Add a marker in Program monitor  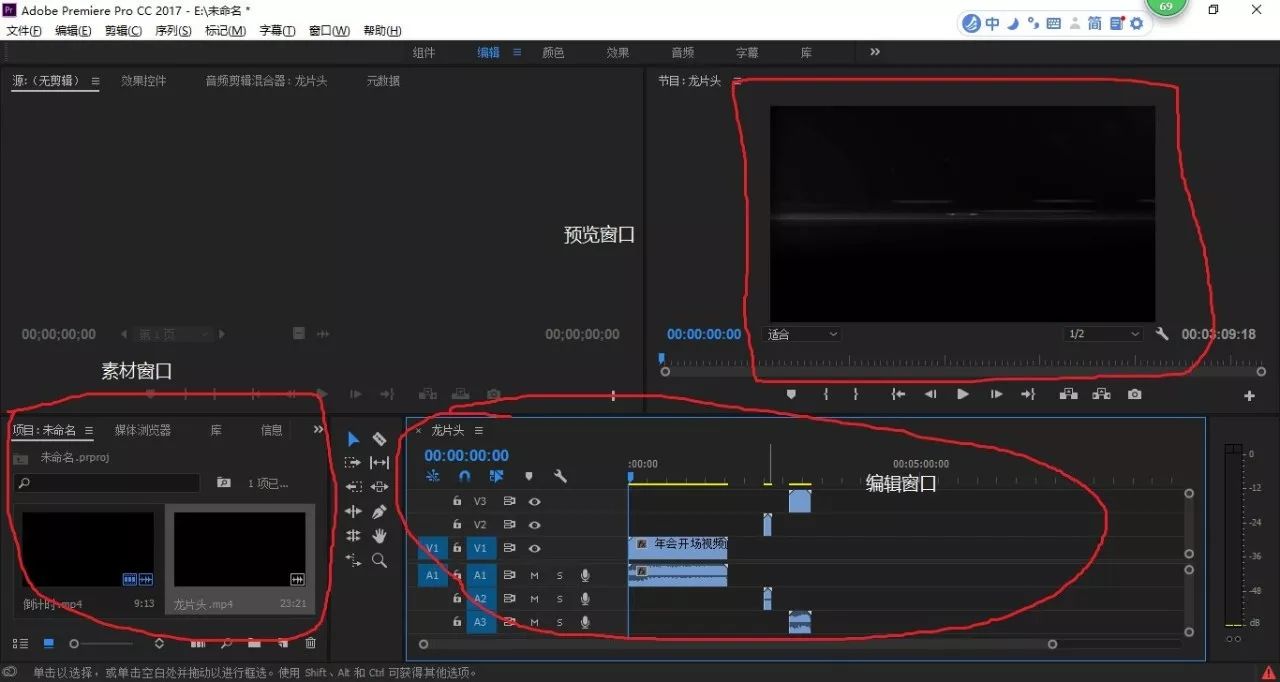pyautogui.click(x=791, y=395)
